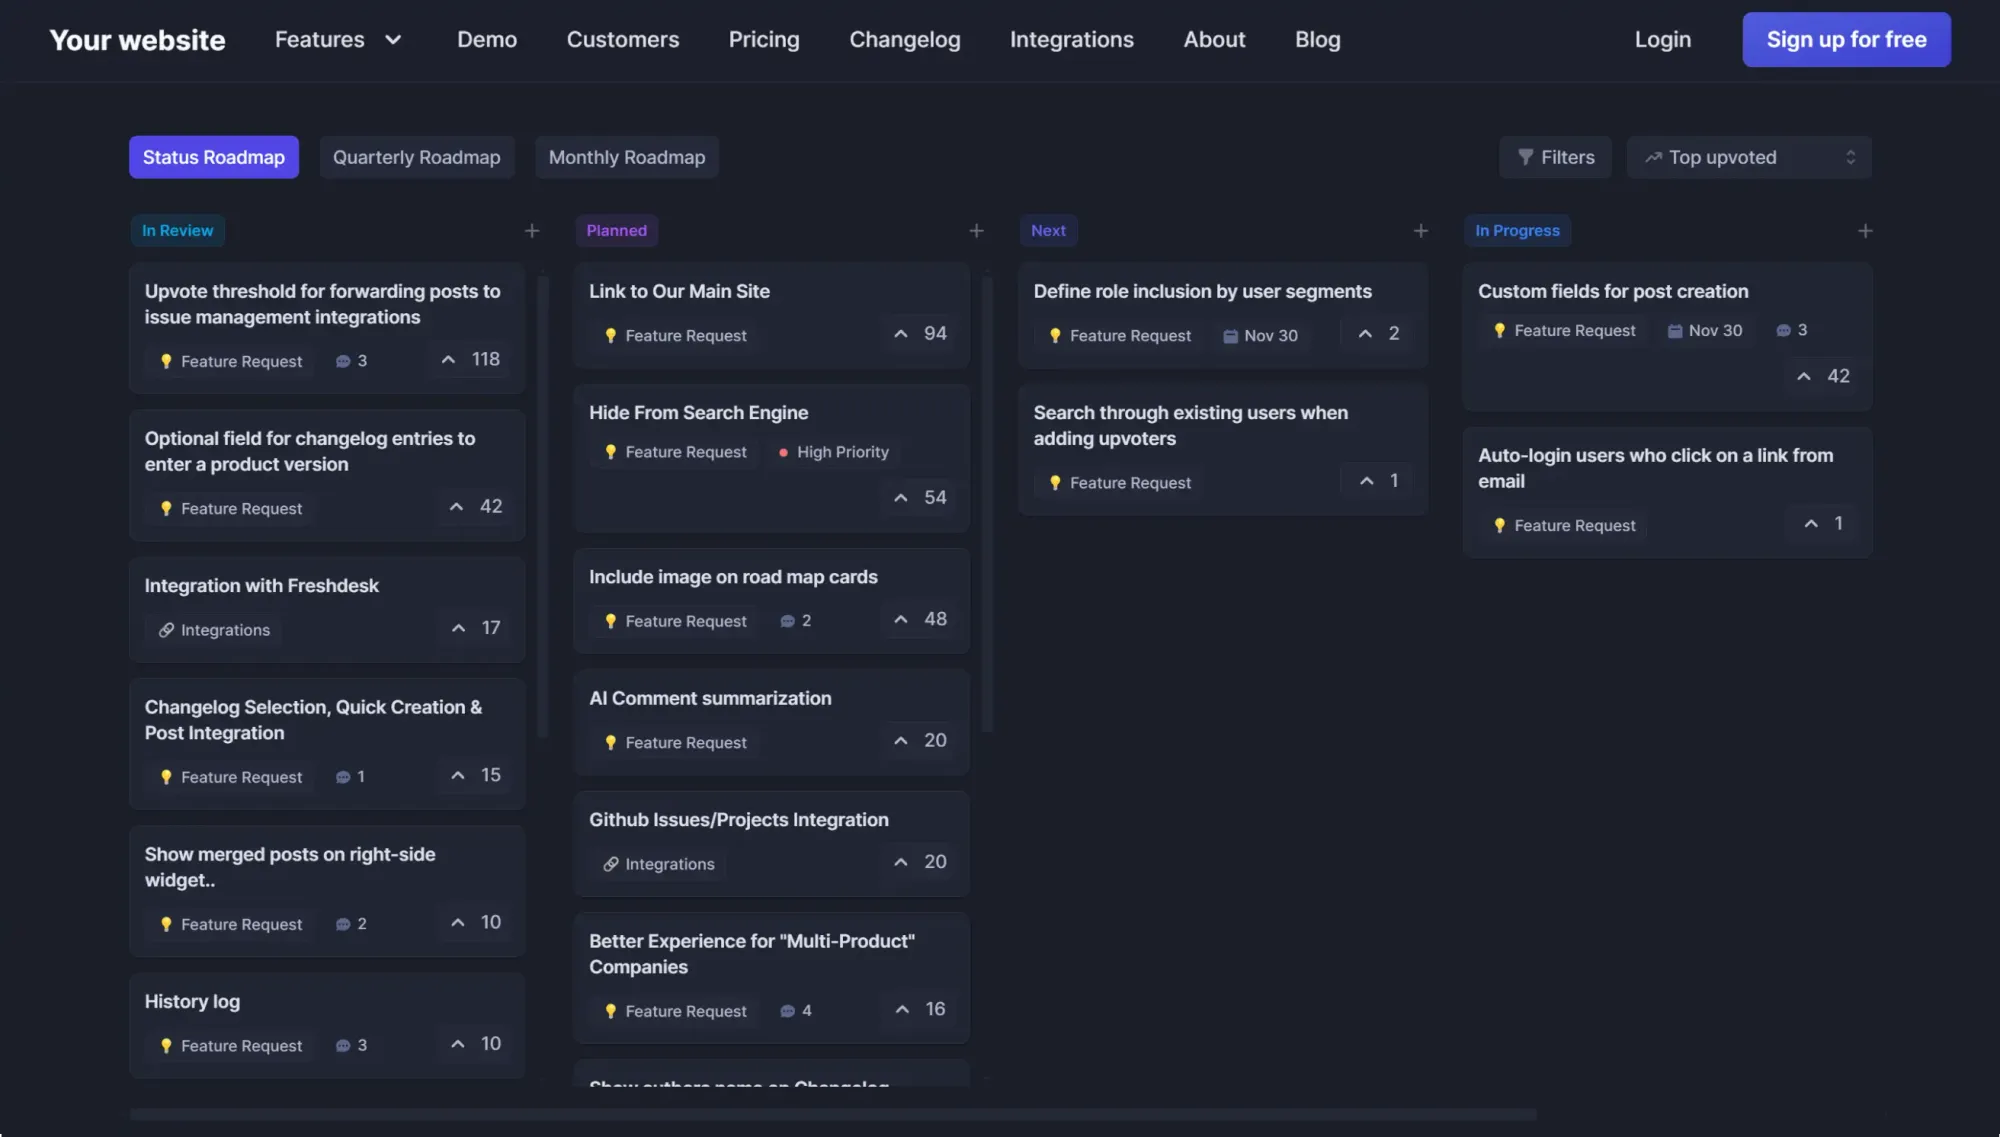Screen dimensions: 2000x1137
Task: Click the "High Priority" status indicator dot
Action: (x=784, y=452)
